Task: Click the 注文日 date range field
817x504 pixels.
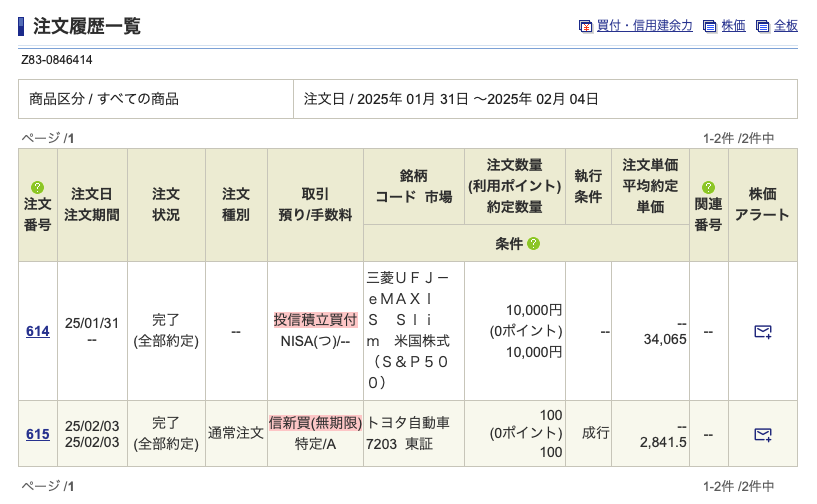Action: [450, 99]
